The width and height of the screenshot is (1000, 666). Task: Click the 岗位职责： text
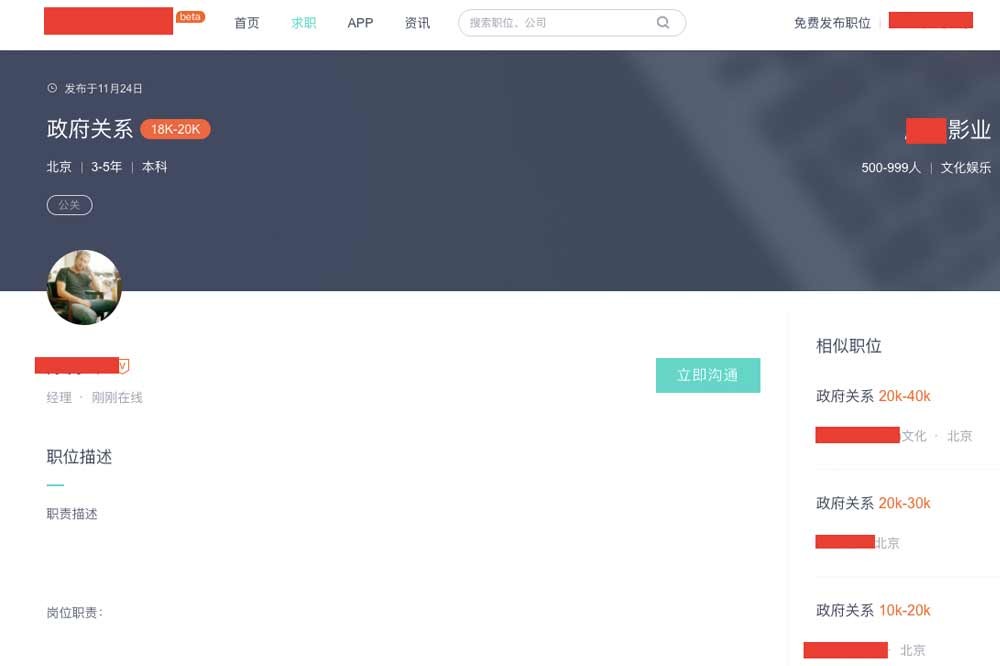75,613
